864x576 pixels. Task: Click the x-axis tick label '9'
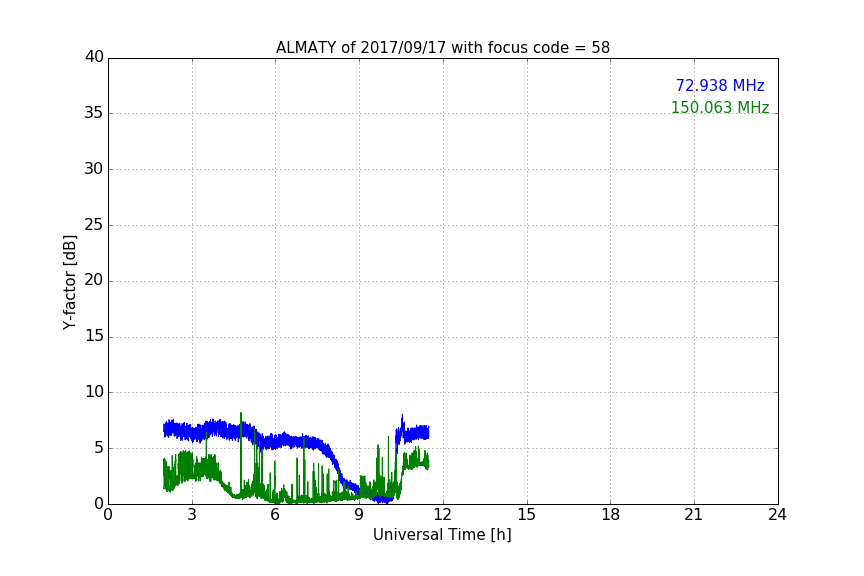click(359, 515)
